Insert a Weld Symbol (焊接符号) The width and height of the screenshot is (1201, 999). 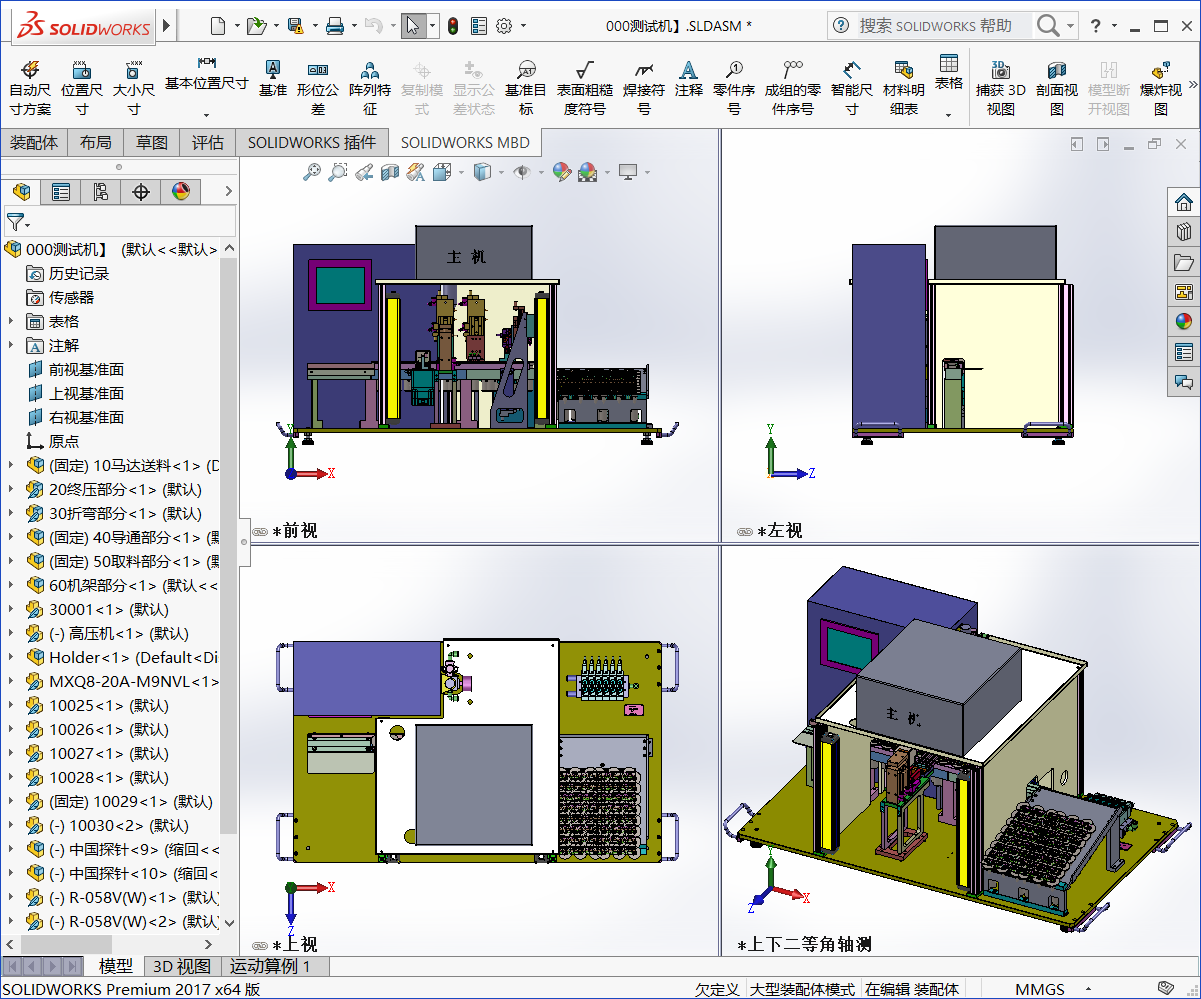point(644,87)
